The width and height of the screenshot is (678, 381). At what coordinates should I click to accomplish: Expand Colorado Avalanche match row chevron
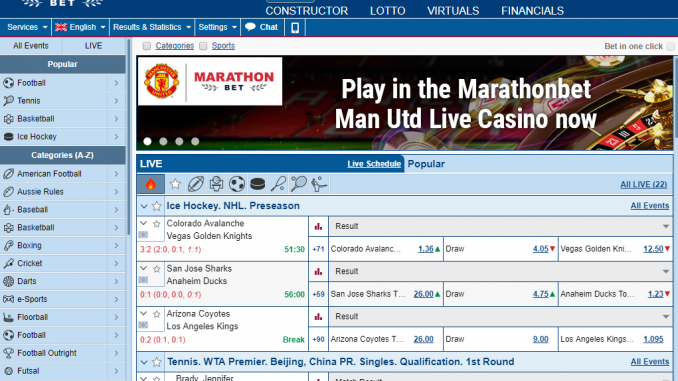pyautogui.click(x=144, y=224)
